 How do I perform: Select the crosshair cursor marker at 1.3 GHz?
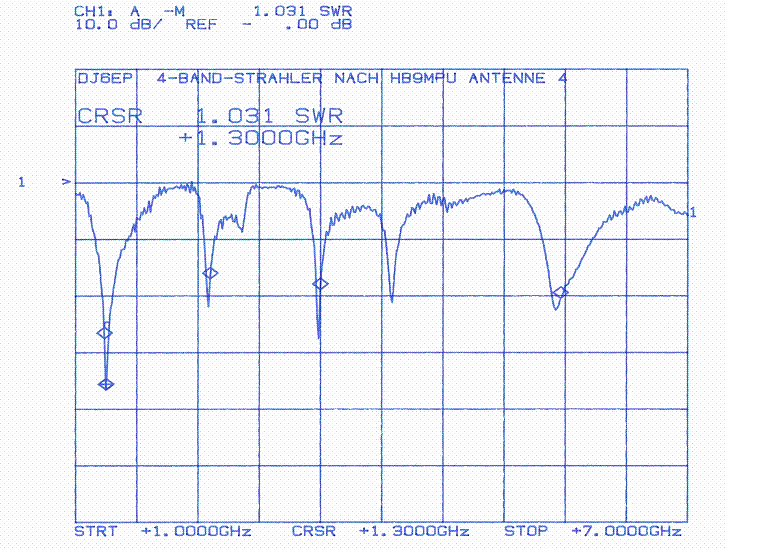106,384
